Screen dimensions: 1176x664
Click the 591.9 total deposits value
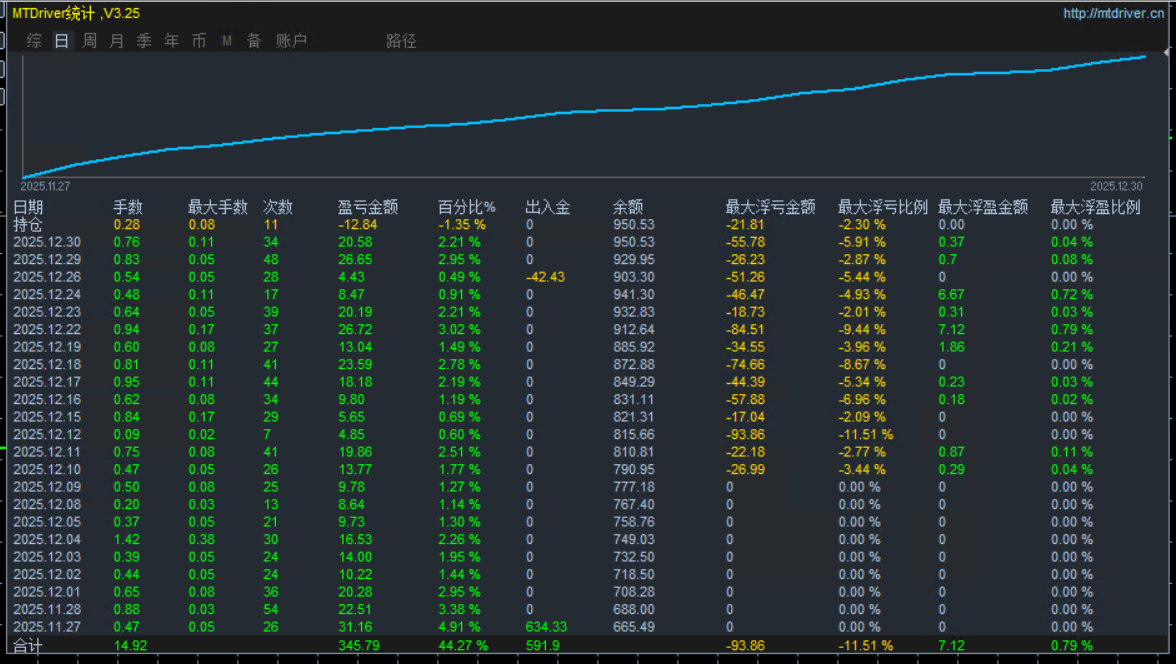click(x=542, y=645)
